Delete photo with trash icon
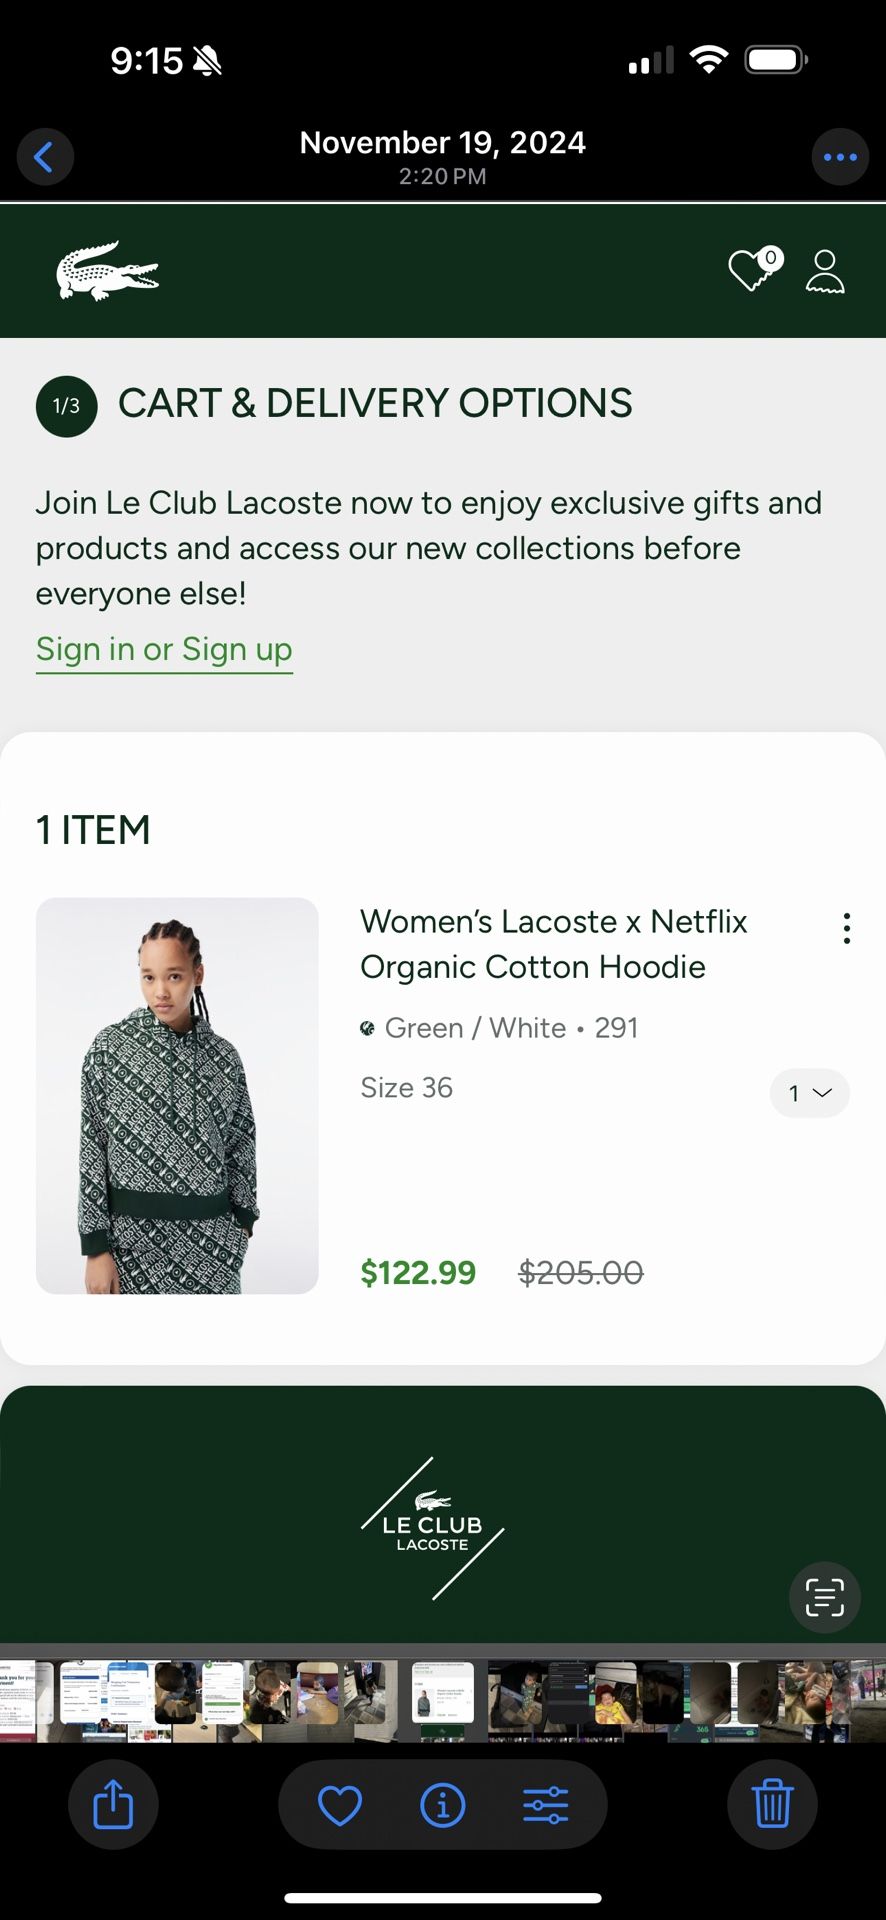The image size is (886, 1920). pyautogui.click(x=772, y=1805)
